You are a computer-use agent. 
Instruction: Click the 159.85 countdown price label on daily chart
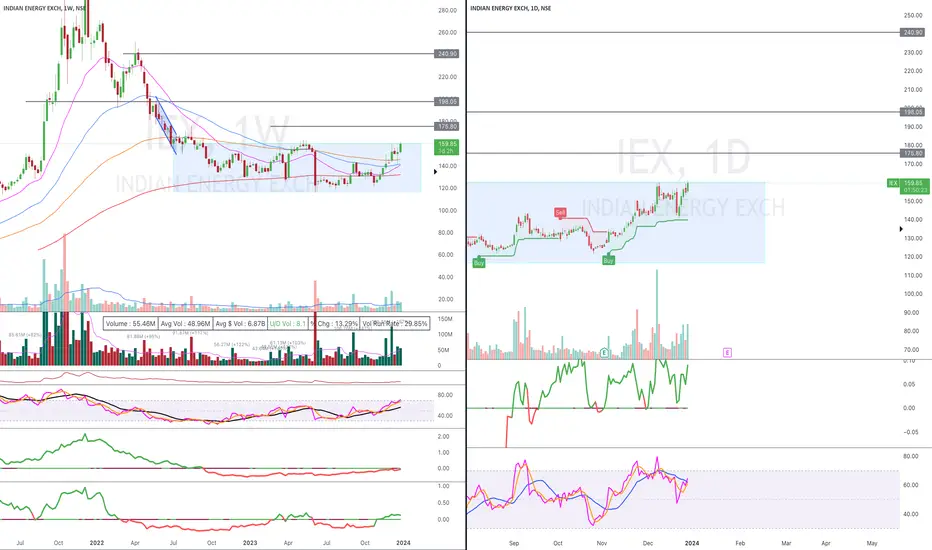(913, 186)
